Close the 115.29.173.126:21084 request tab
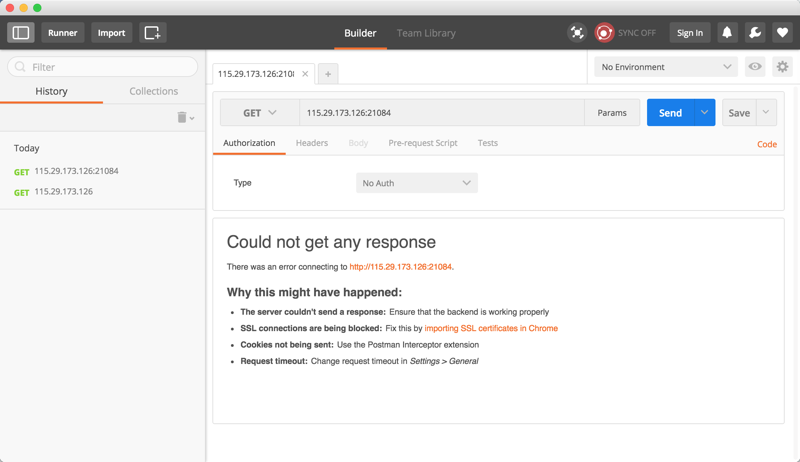Screen dimensions: 800x462 [305, 74]
